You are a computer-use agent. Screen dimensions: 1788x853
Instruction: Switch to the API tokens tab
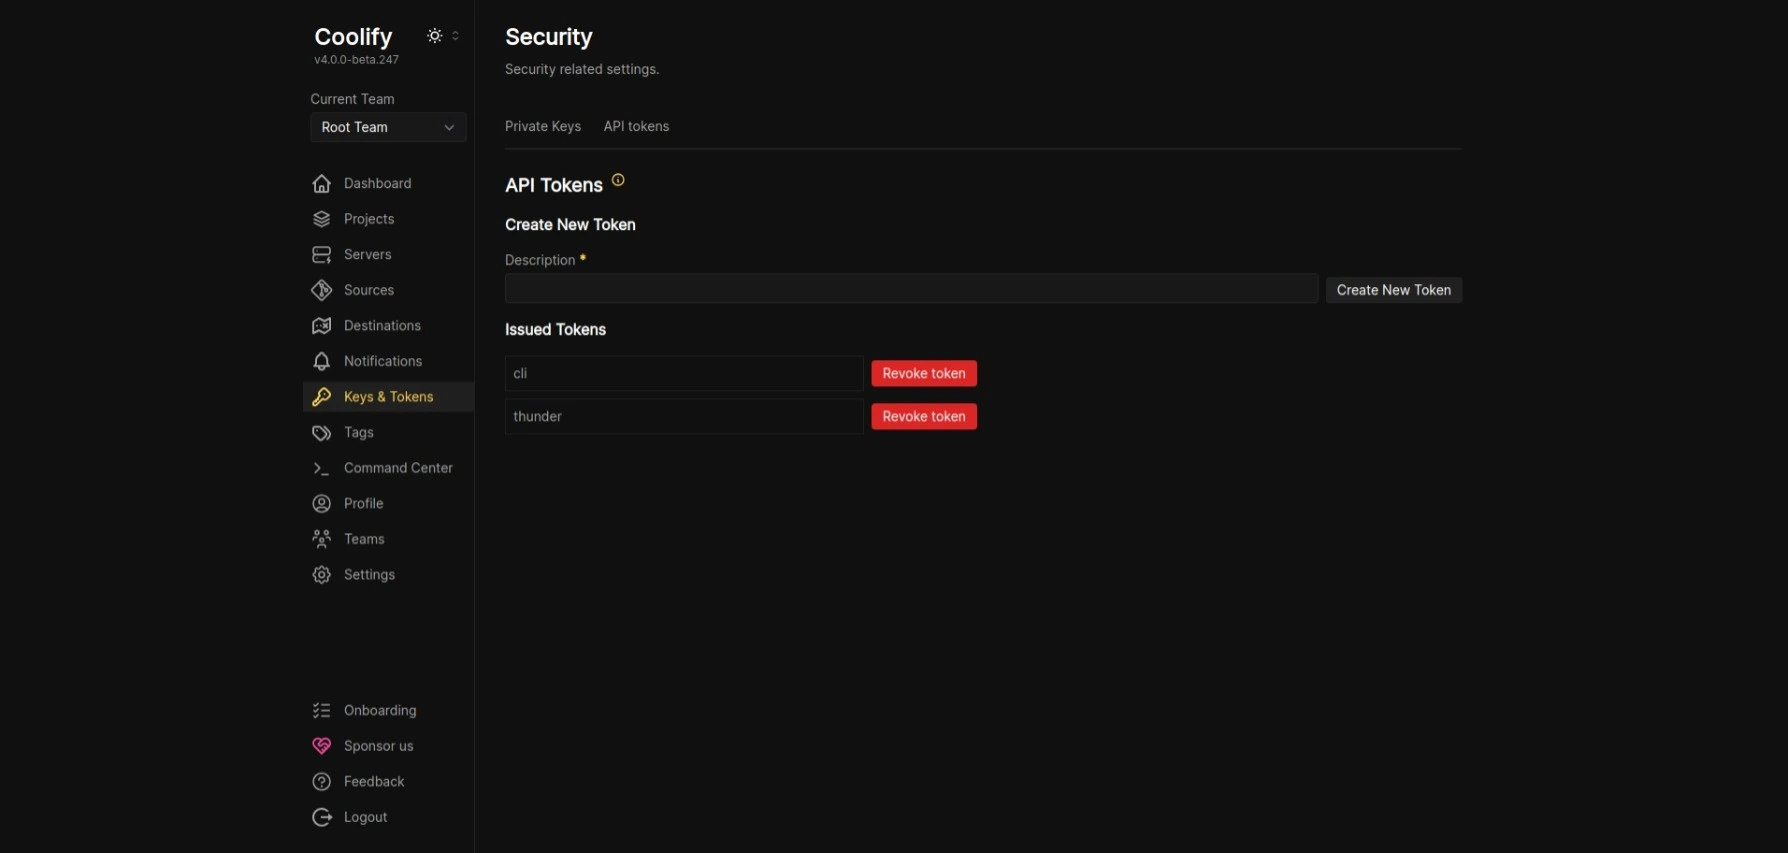pyautogui.click(x=636, y=126)
